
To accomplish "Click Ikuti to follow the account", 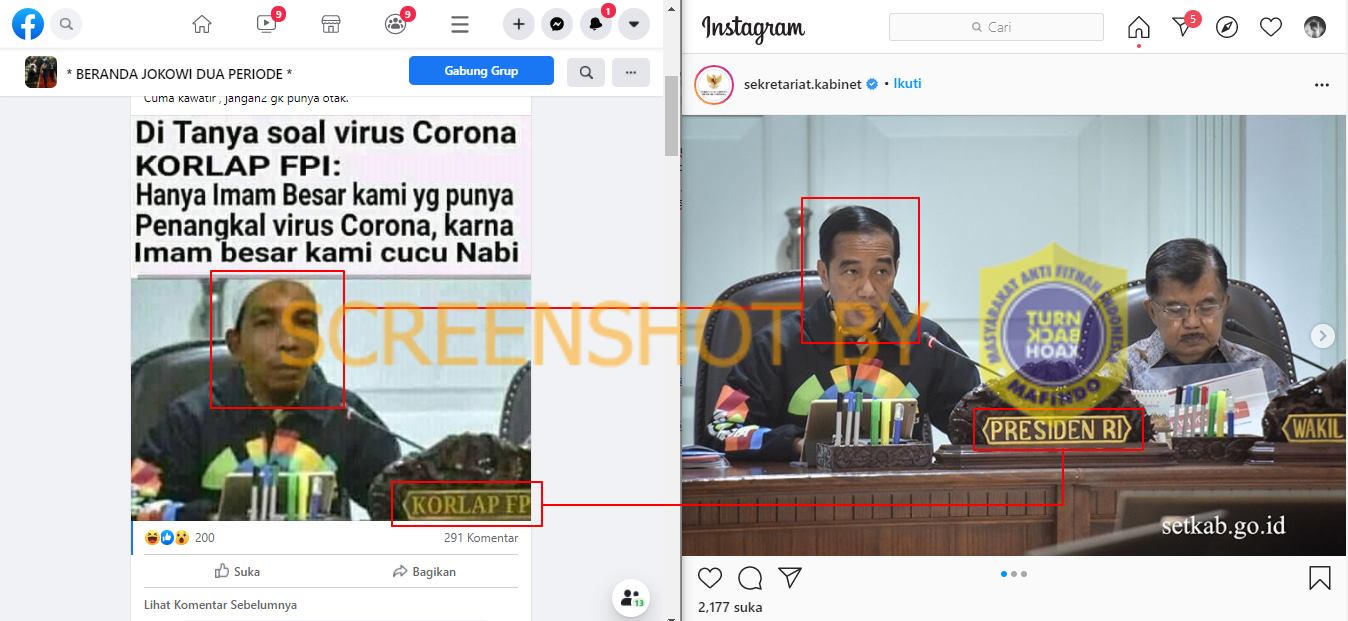I will pos(907,83).
